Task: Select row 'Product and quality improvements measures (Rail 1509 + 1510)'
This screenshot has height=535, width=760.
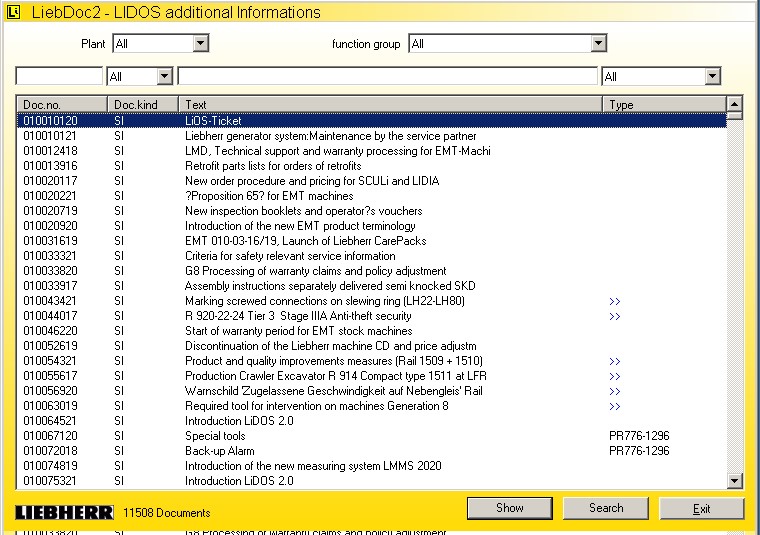Action: 372,361
